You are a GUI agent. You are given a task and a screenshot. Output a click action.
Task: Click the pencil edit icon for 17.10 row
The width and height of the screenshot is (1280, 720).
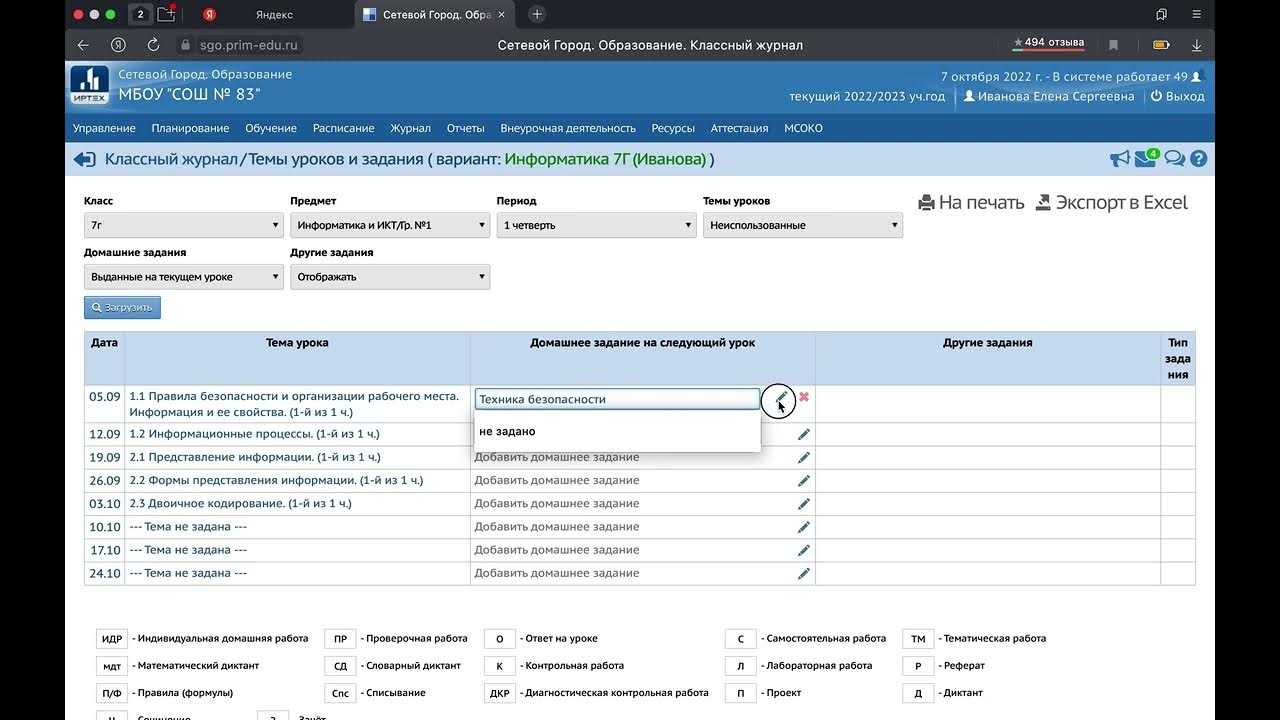tap(804, 551)
